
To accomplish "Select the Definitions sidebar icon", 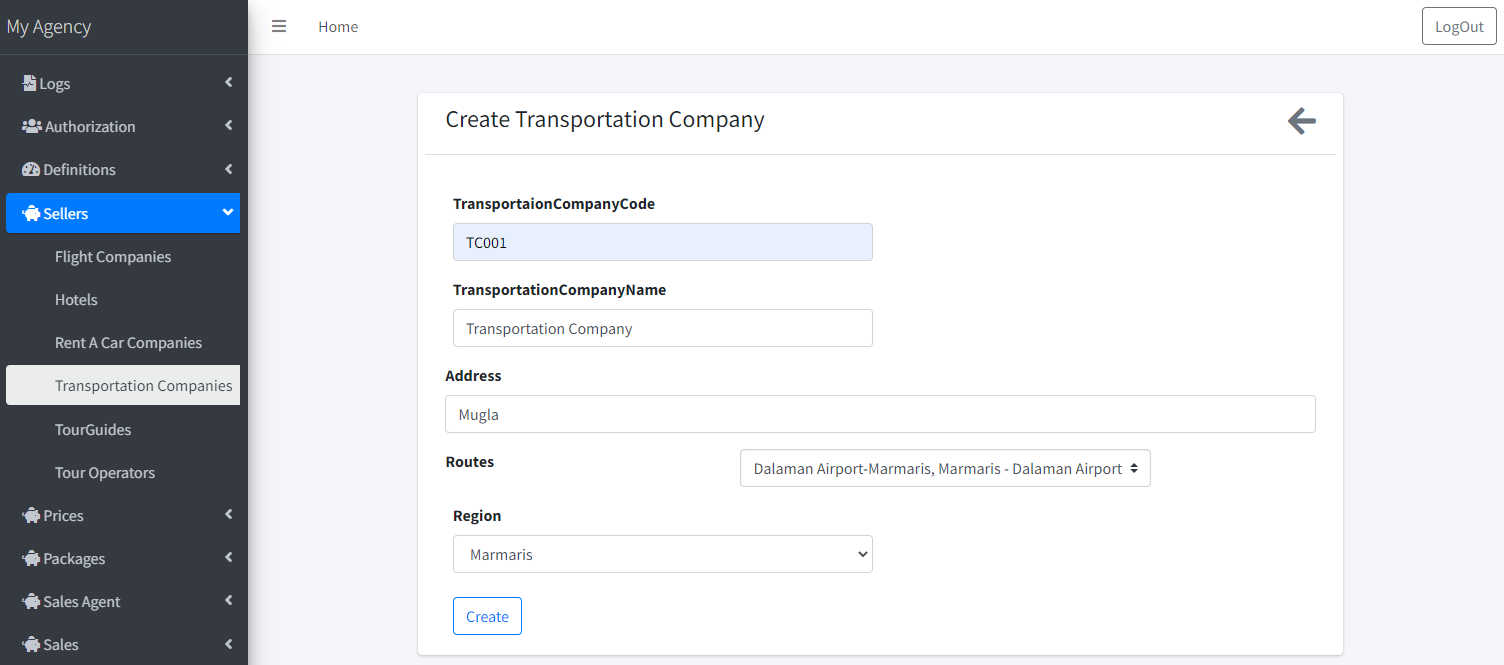I will click(x=30, y=169).
